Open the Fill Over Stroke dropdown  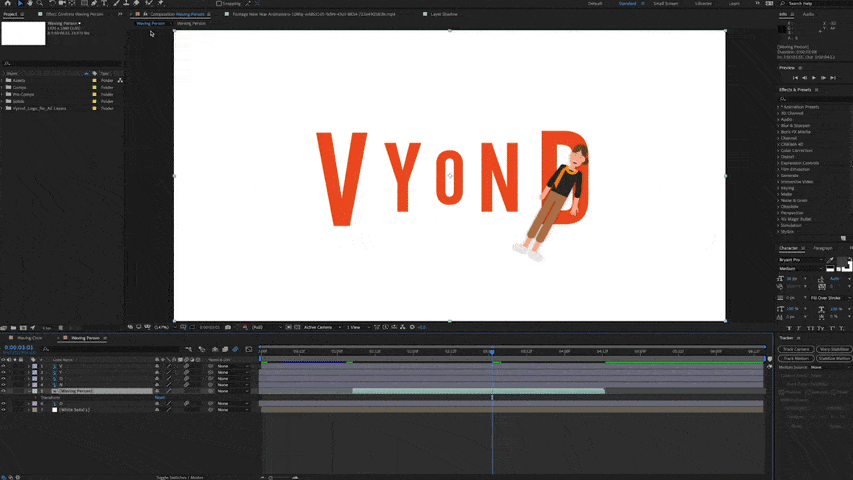830,298
